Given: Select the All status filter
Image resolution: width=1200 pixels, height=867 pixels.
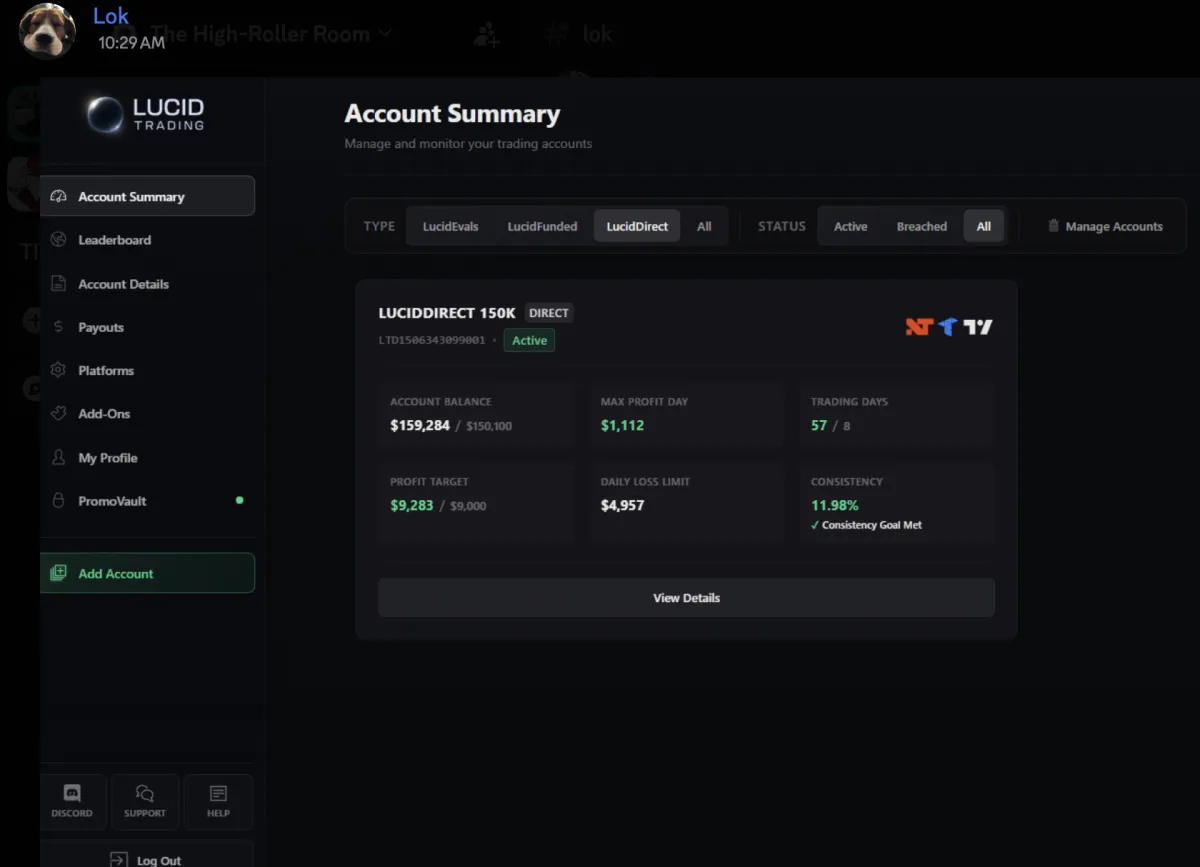Looking at the screenshot, I should 984,226.
